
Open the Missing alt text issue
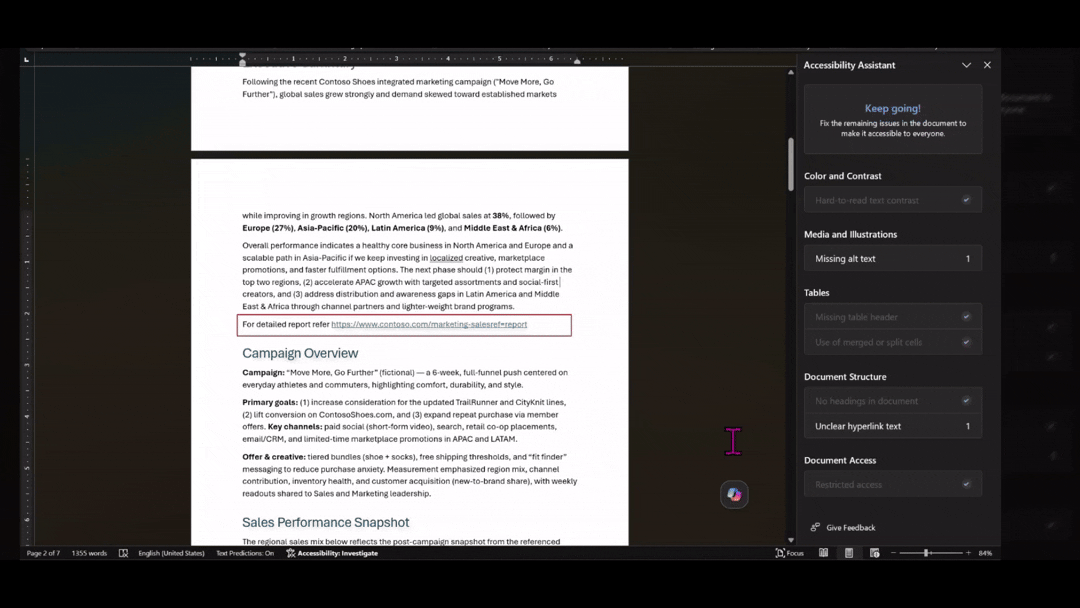(893, 259)
